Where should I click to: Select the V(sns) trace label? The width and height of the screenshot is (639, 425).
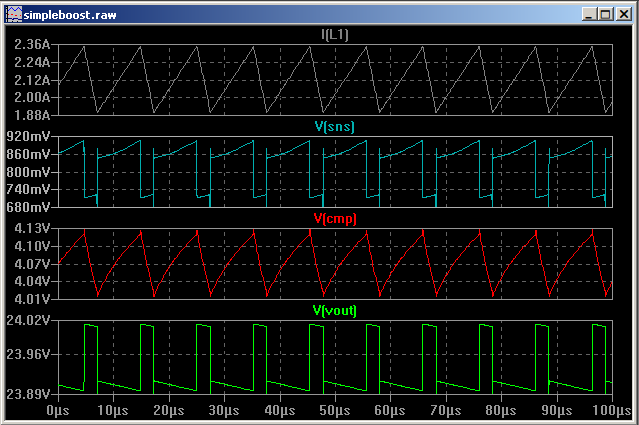(x=335, y=127)
